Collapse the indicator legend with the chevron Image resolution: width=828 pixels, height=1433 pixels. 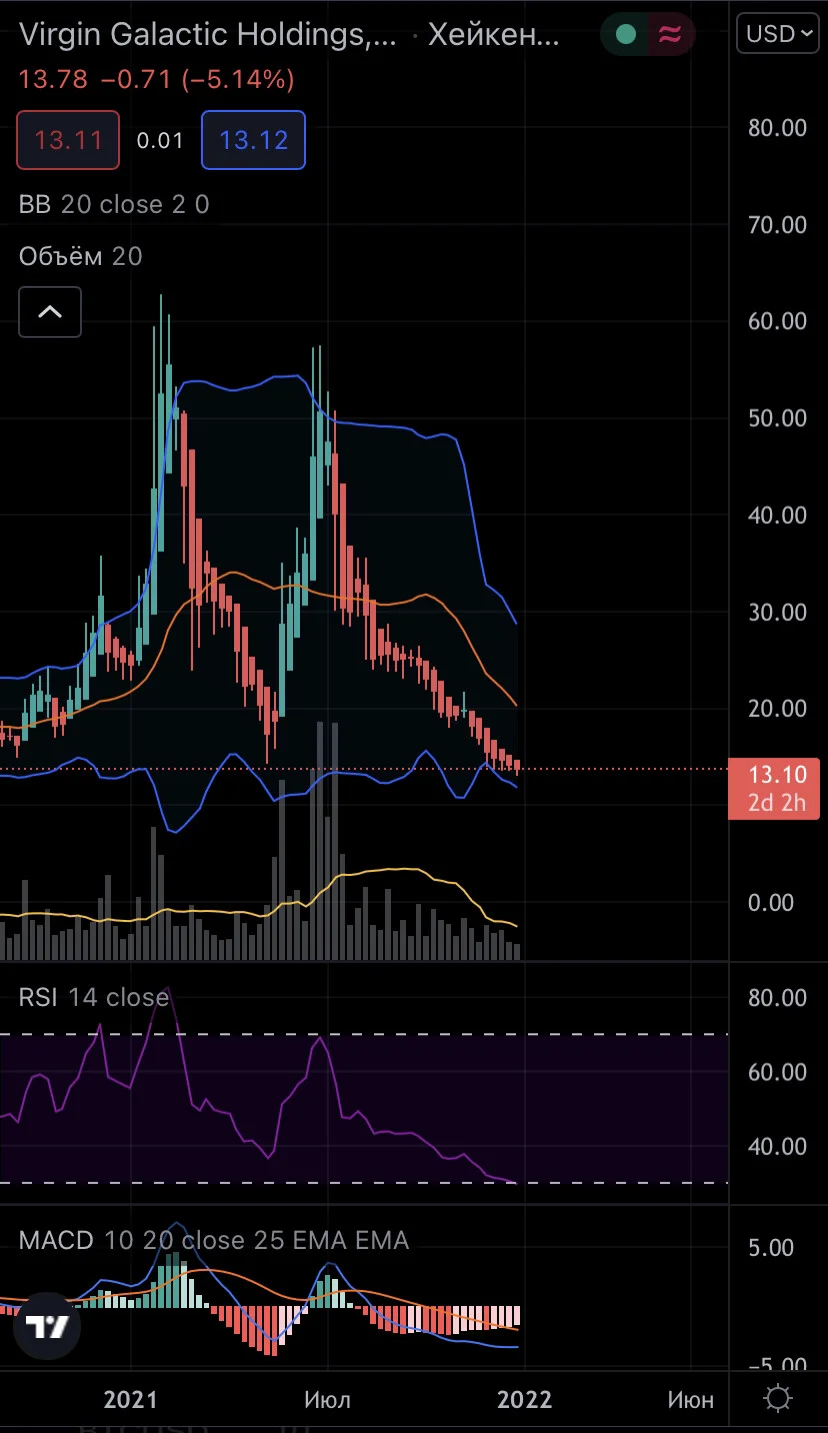click(50, 312)
